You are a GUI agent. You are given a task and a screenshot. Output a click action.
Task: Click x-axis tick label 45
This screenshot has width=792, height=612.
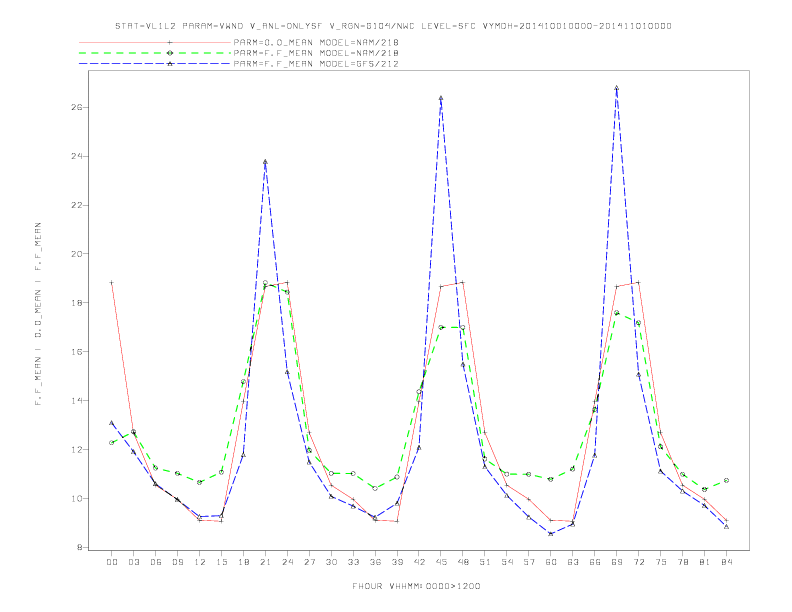(441, 562)
